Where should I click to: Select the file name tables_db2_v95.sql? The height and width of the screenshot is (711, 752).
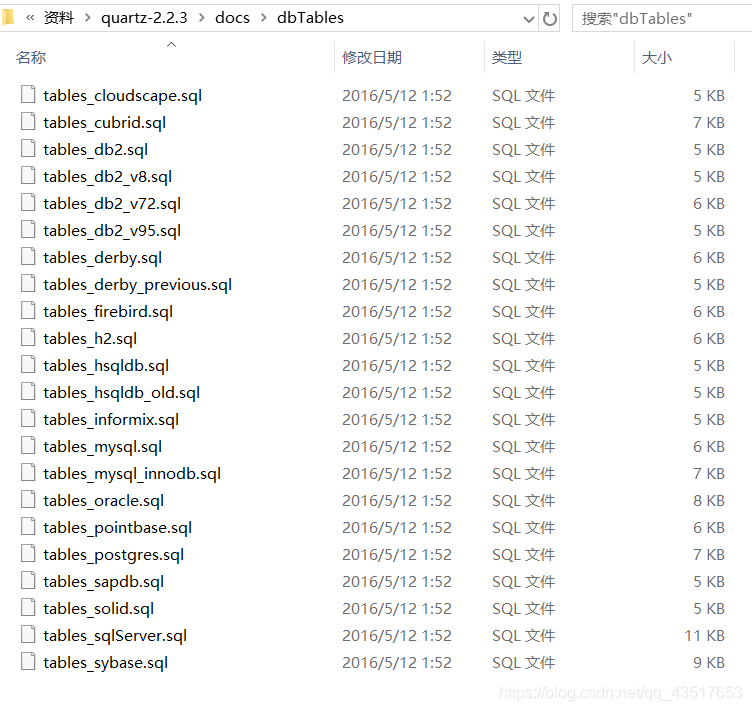point(112,231)
